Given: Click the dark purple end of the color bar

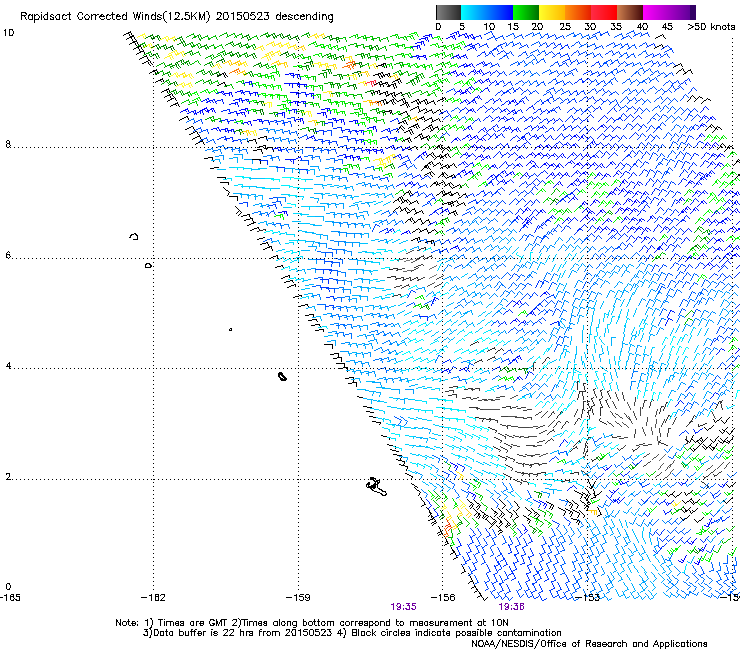Looking at the screenshot, I should [x=692, y=12].
